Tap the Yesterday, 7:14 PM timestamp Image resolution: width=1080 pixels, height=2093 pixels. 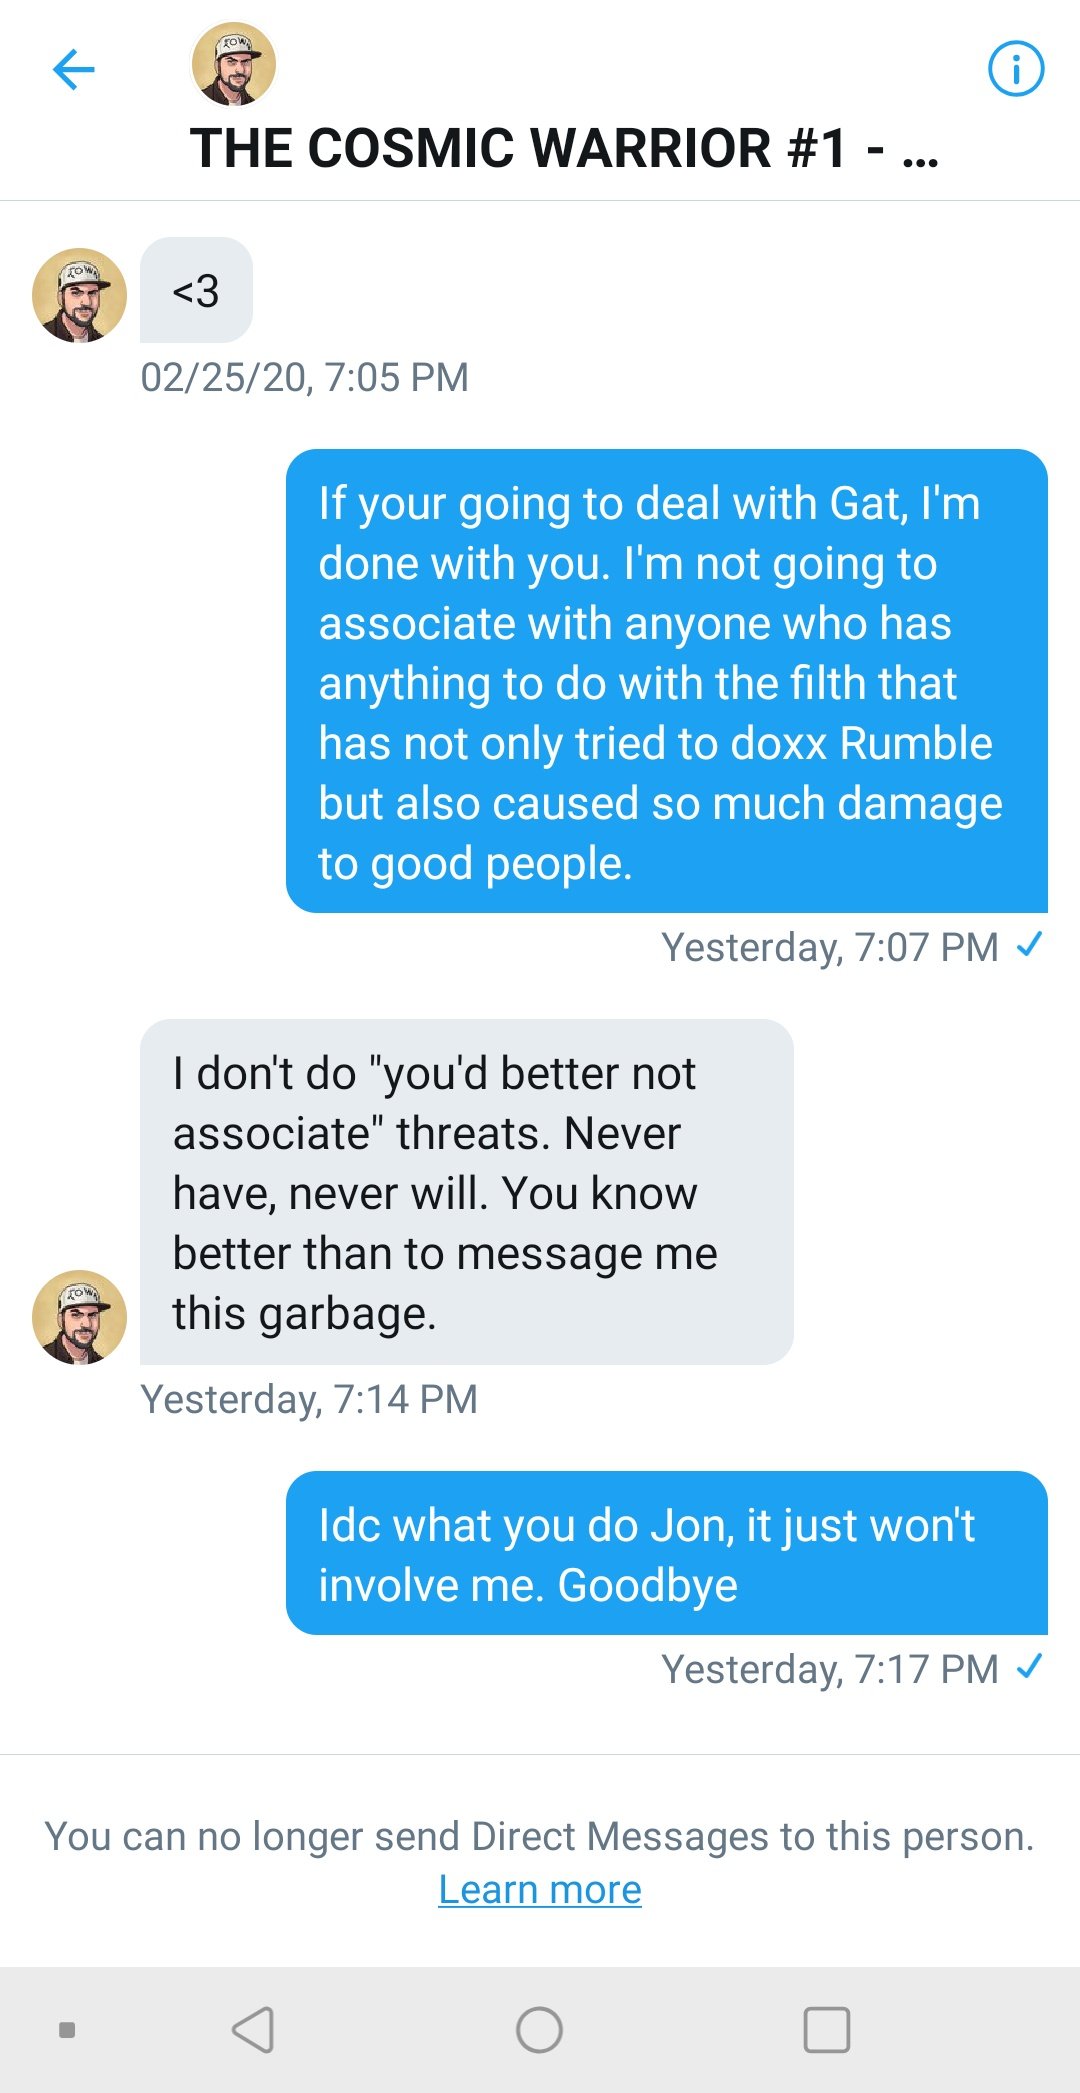(x=309, y=1400)
